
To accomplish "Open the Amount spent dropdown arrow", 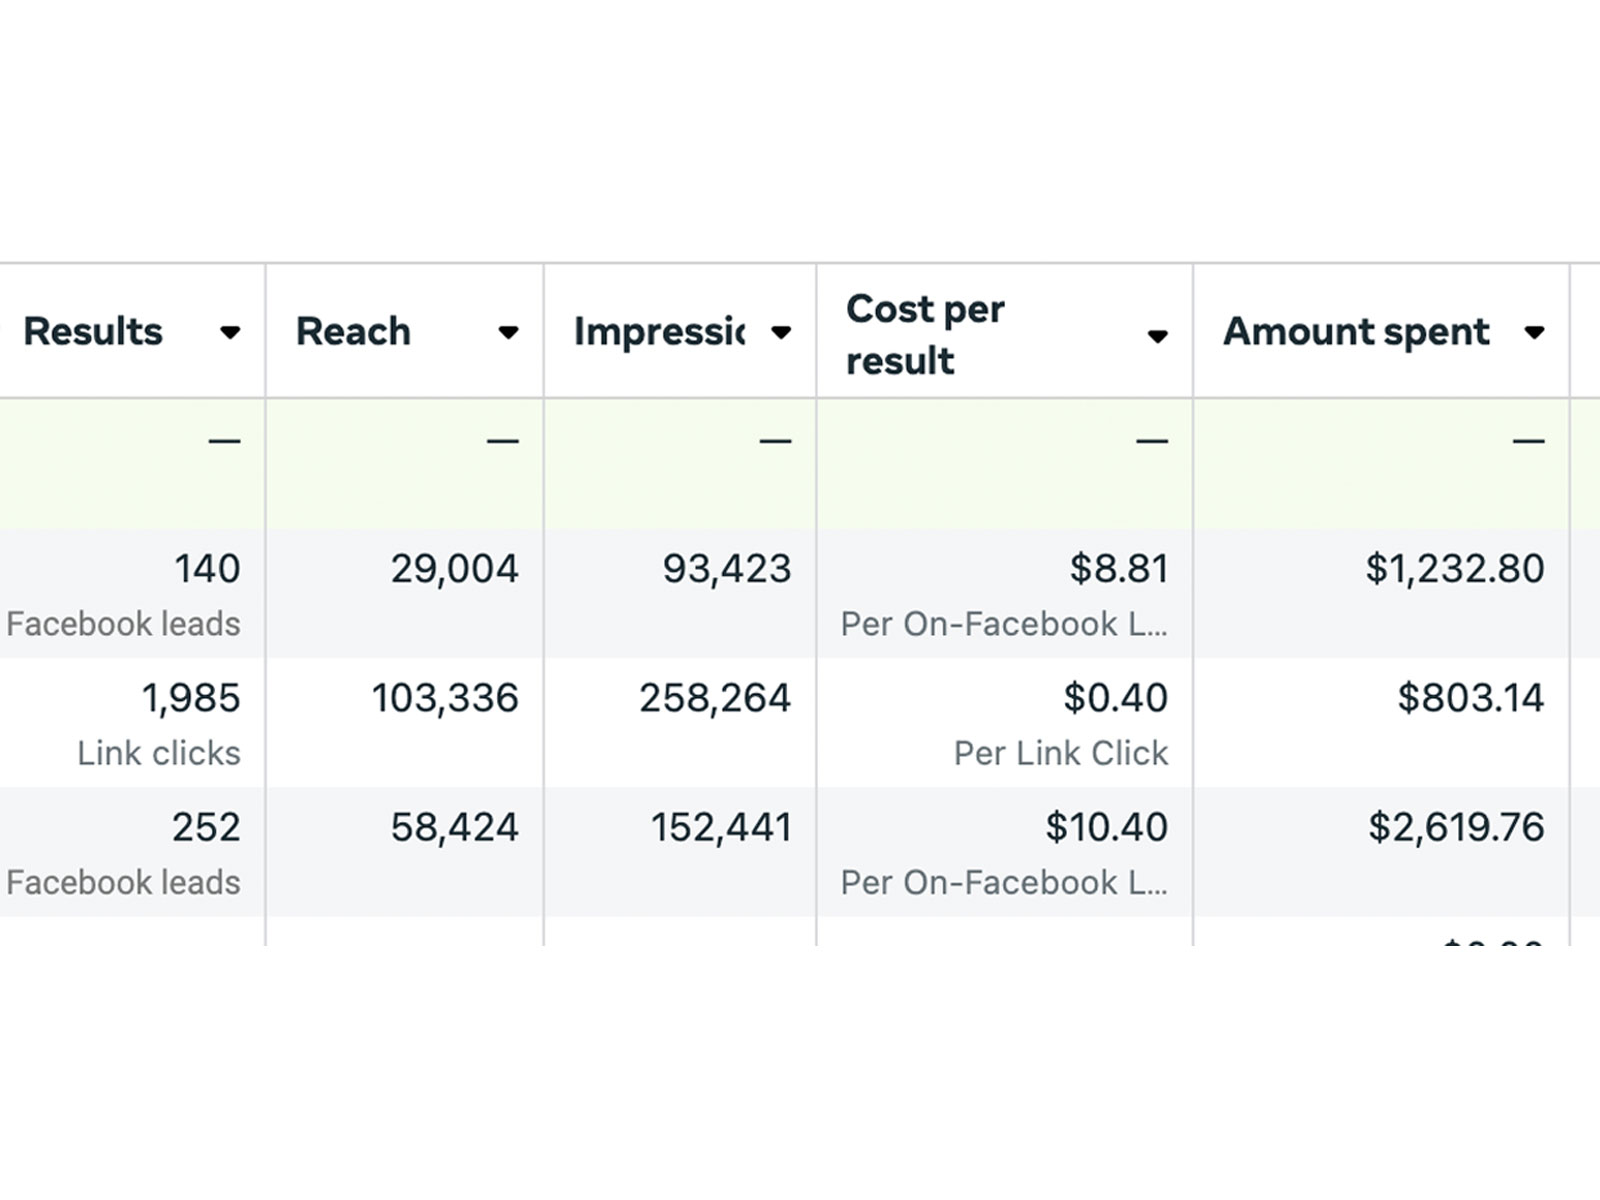I will pos(1534,333).
